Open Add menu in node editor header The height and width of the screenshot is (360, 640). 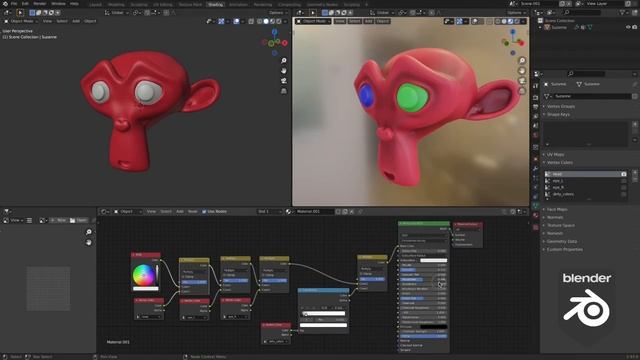(x=180, y=211)
